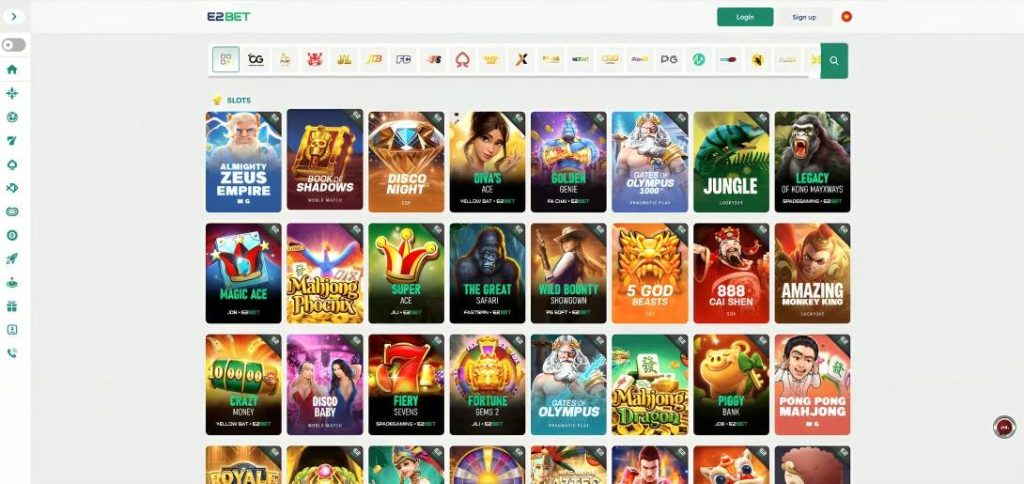
Task: Open the spade card games icon
Action: tap(12, 164)
